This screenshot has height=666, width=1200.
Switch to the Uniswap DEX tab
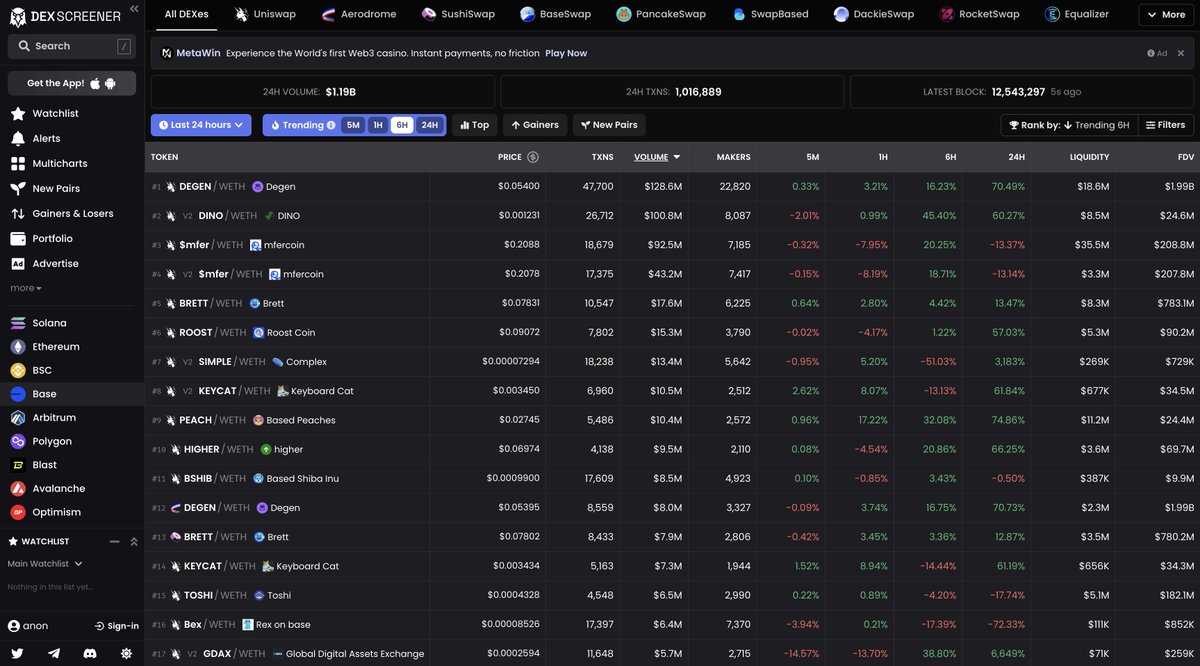coord(265,14)
